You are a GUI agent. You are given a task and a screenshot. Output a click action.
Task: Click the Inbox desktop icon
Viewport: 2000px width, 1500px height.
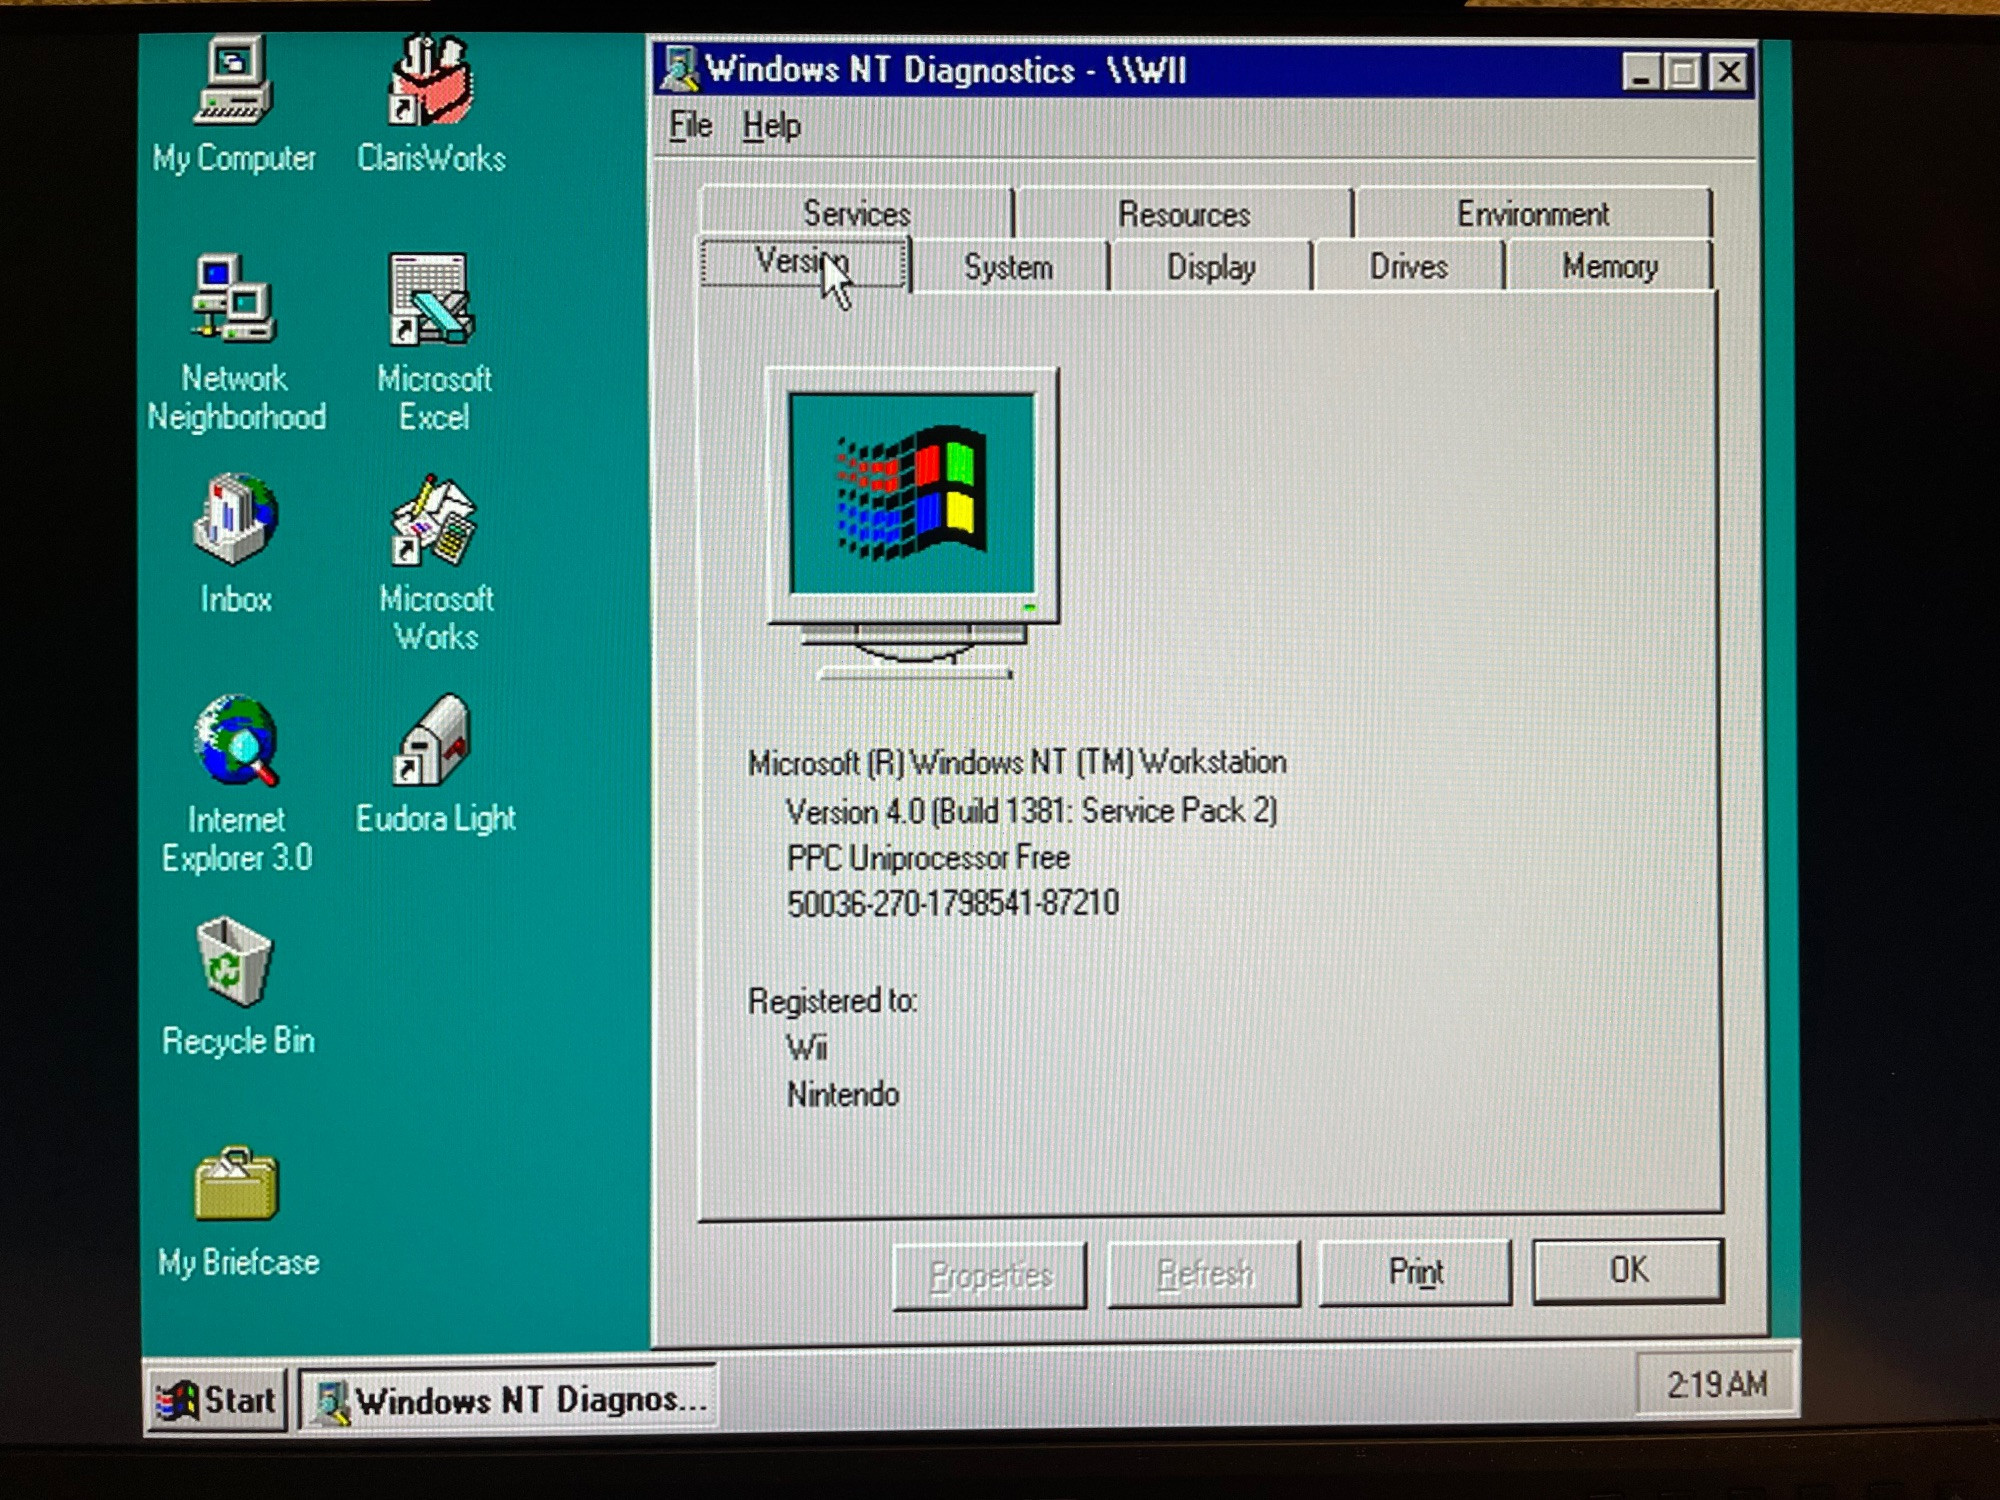(234, 520)
